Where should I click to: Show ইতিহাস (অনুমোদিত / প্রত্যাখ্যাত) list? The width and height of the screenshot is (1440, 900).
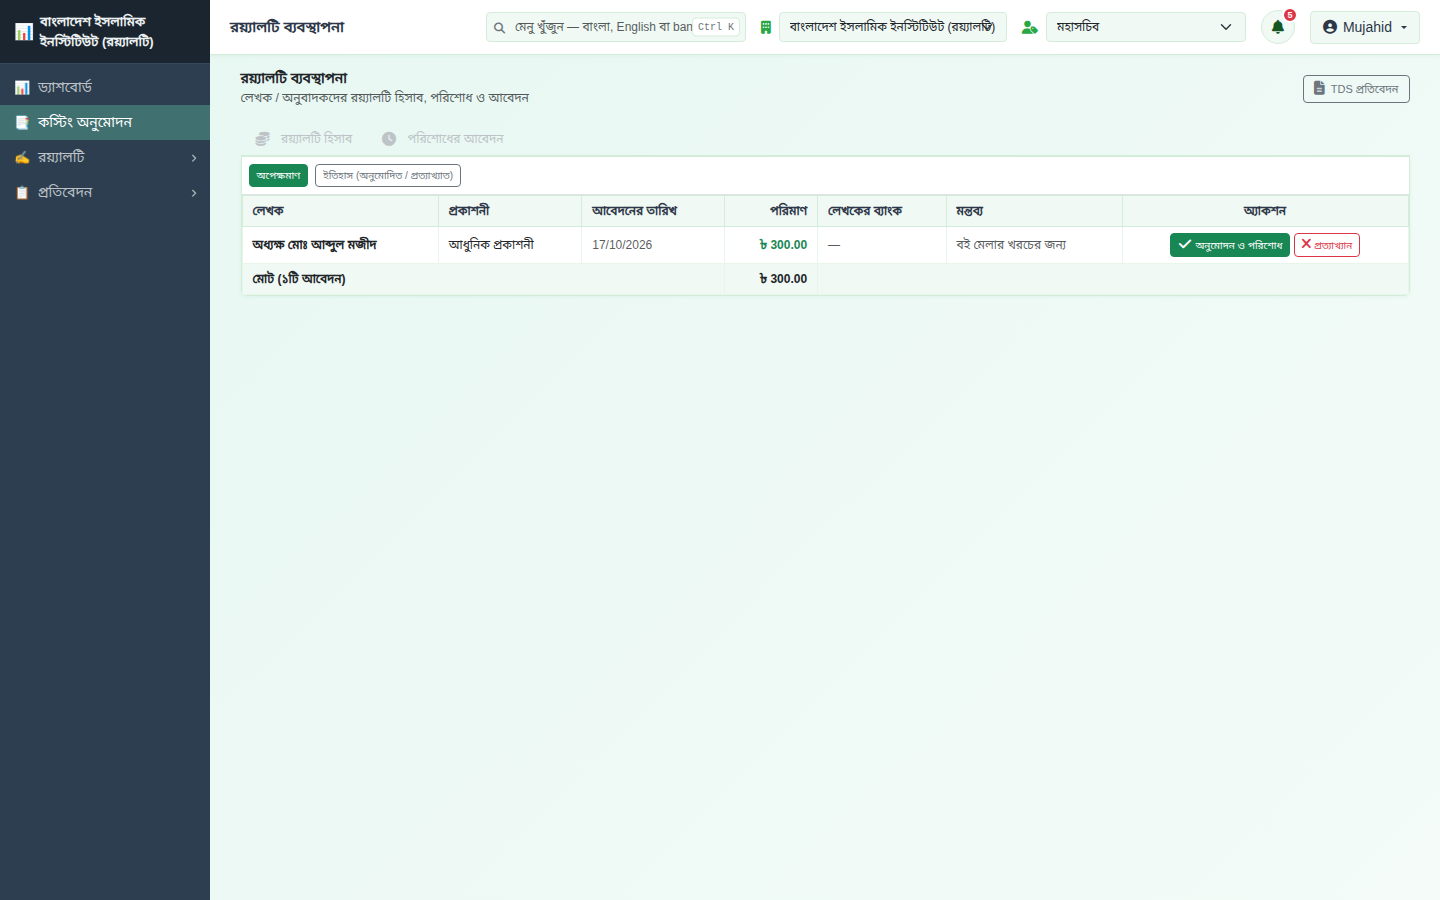[x=388, y=176]
